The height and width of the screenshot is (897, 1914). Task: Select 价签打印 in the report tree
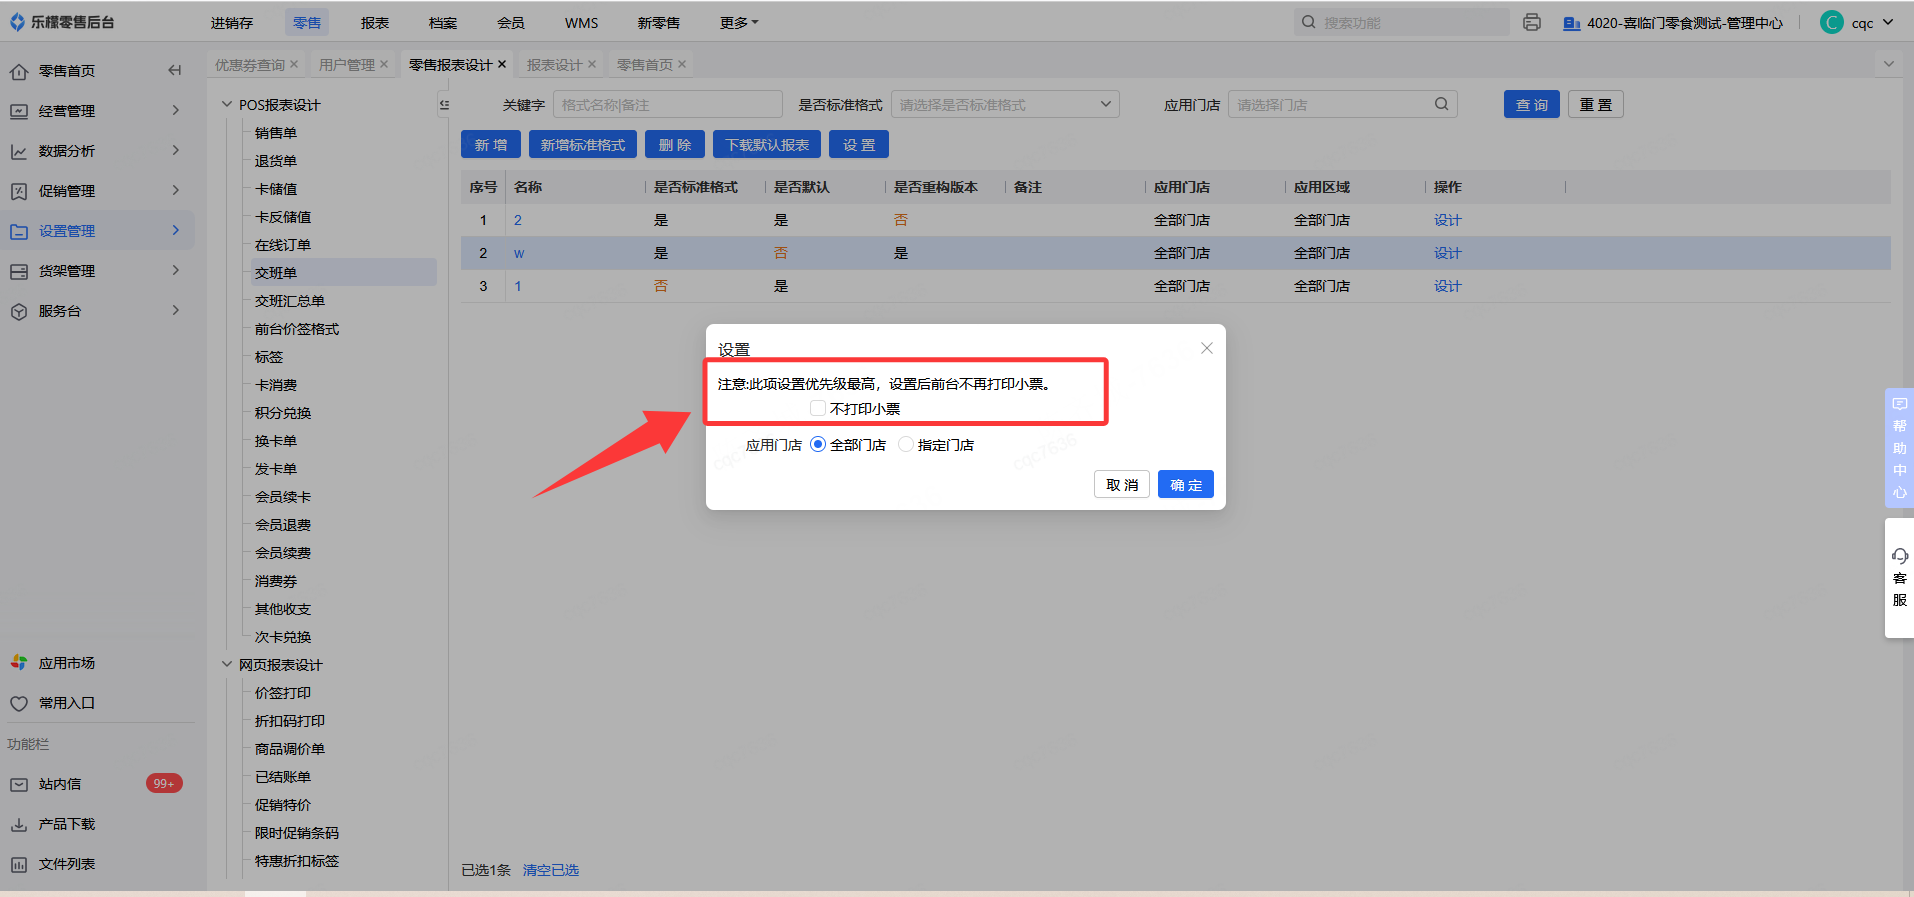283,692
